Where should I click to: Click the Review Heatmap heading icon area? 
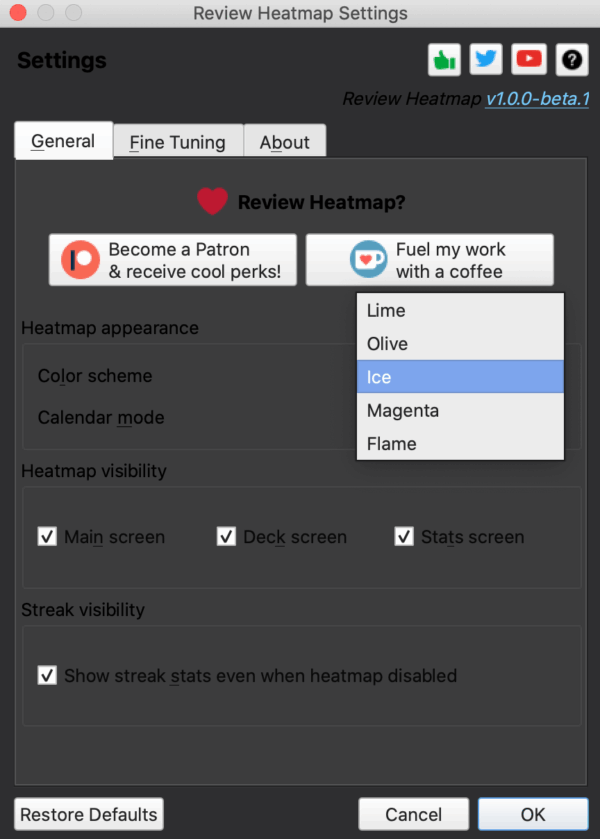click(x=212, y=201)
